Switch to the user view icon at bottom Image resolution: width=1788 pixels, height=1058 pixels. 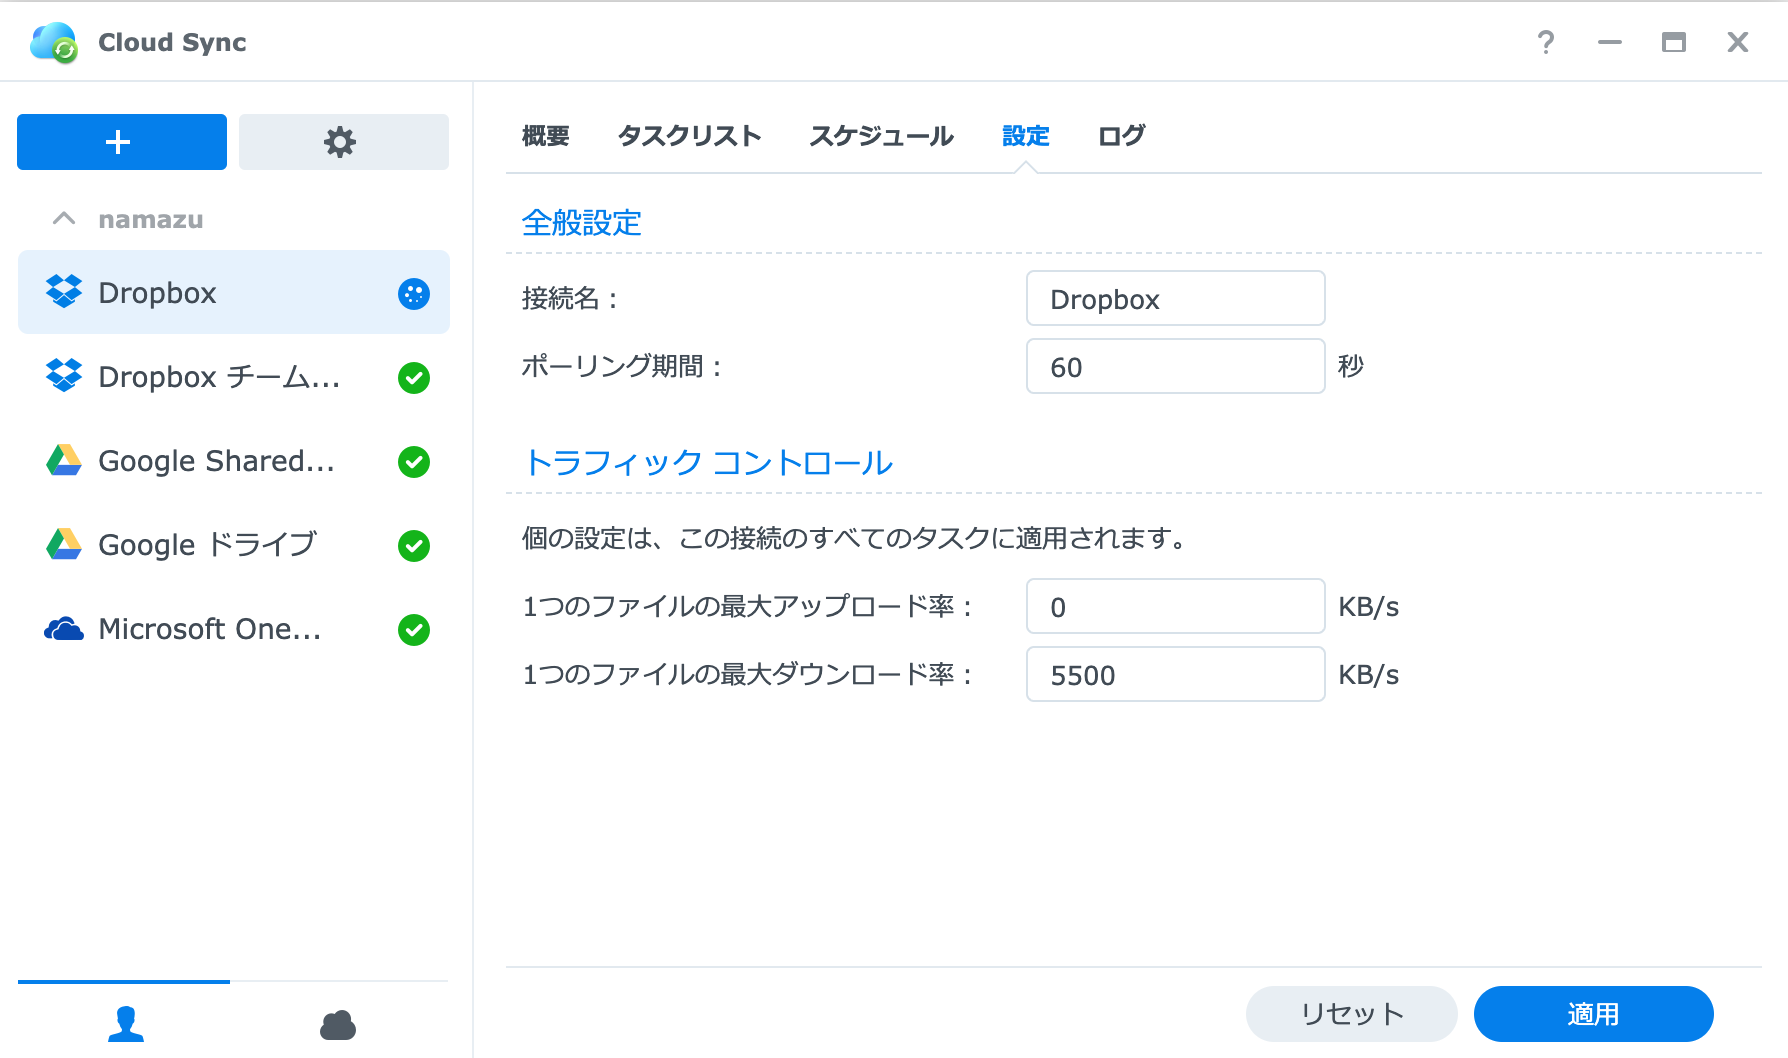tap(125, 1023)
